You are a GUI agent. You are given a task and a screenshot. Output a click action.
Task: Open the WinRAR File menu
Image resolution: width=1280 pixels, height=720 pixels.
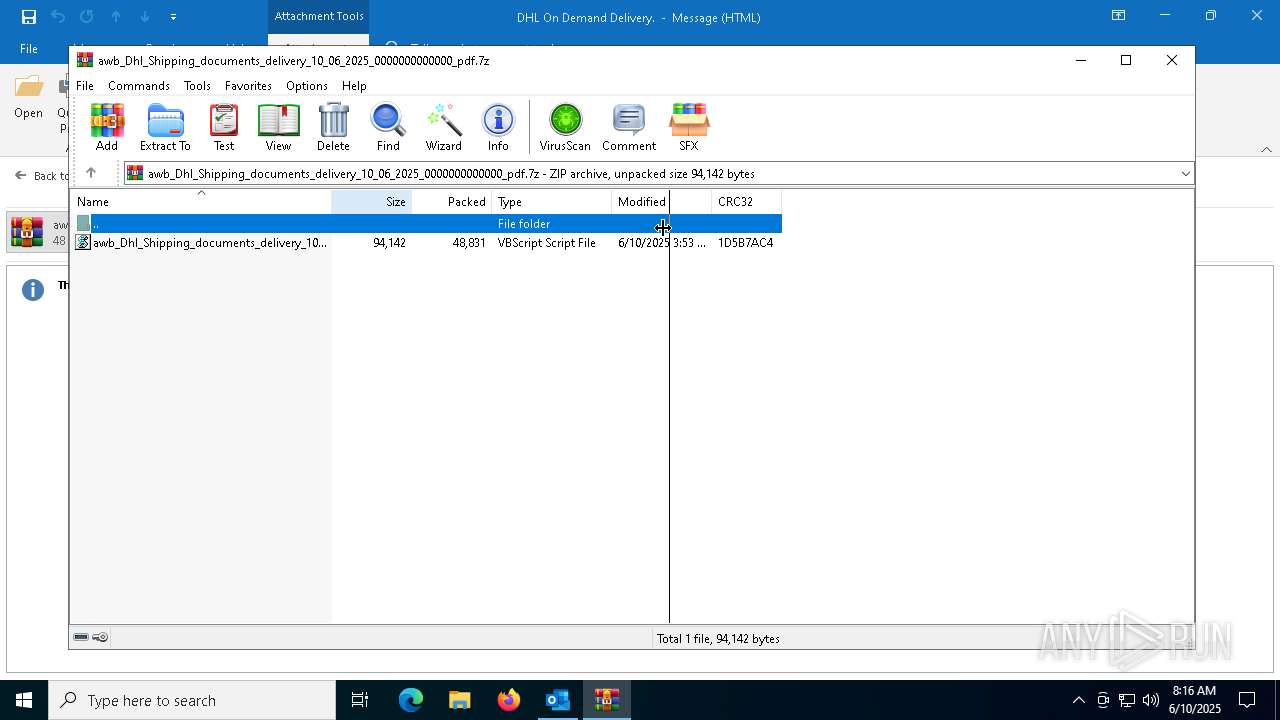[x=85, y=86]
